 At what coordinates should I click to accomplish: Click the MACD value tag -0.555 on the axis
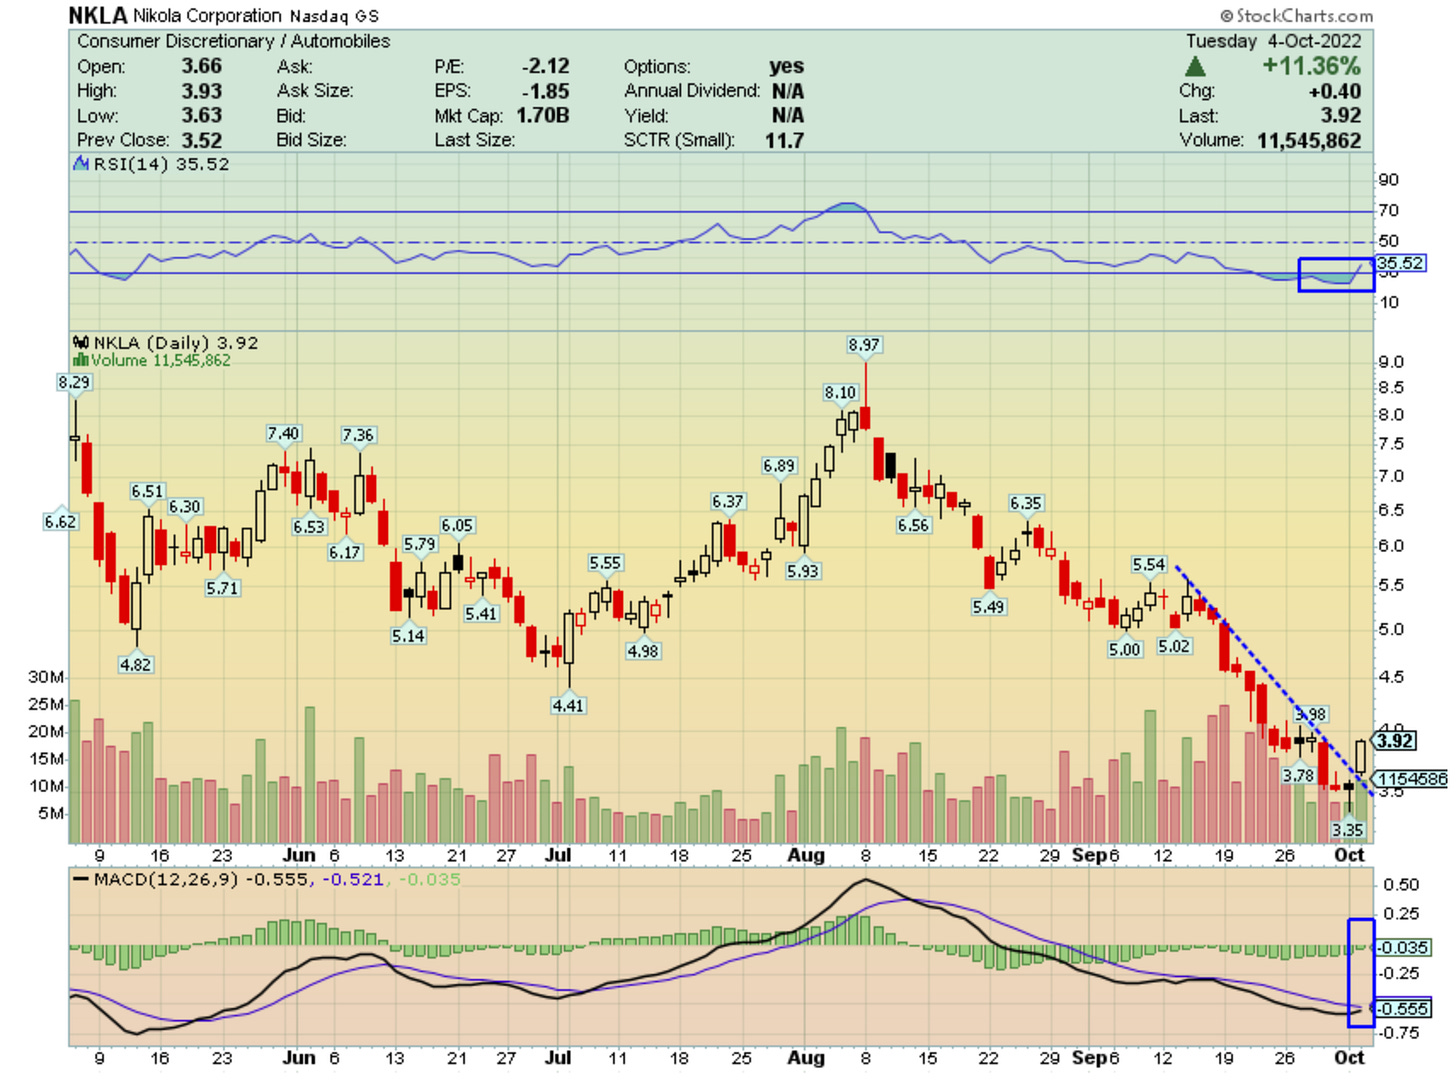click(1402, 1009)
